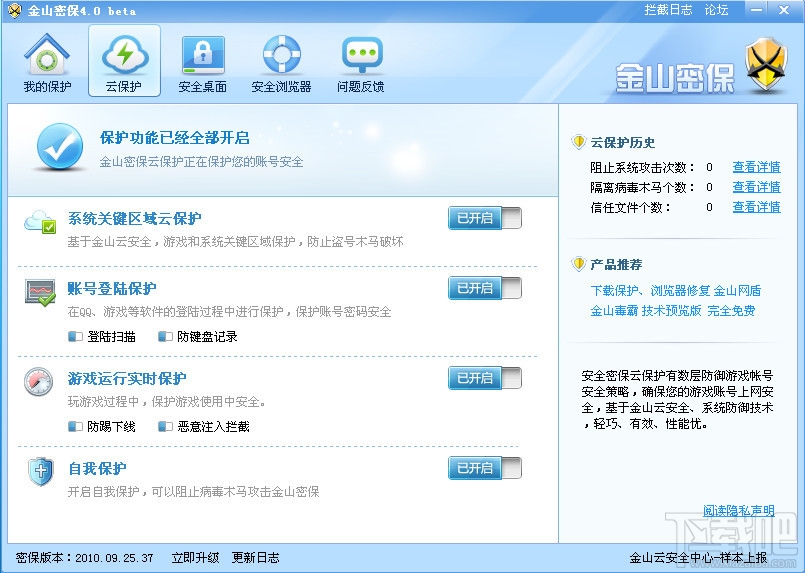View details for 隔离病毒木马个数
The height and width of the screenshot is (573, 805).
(x=756, y=187)
